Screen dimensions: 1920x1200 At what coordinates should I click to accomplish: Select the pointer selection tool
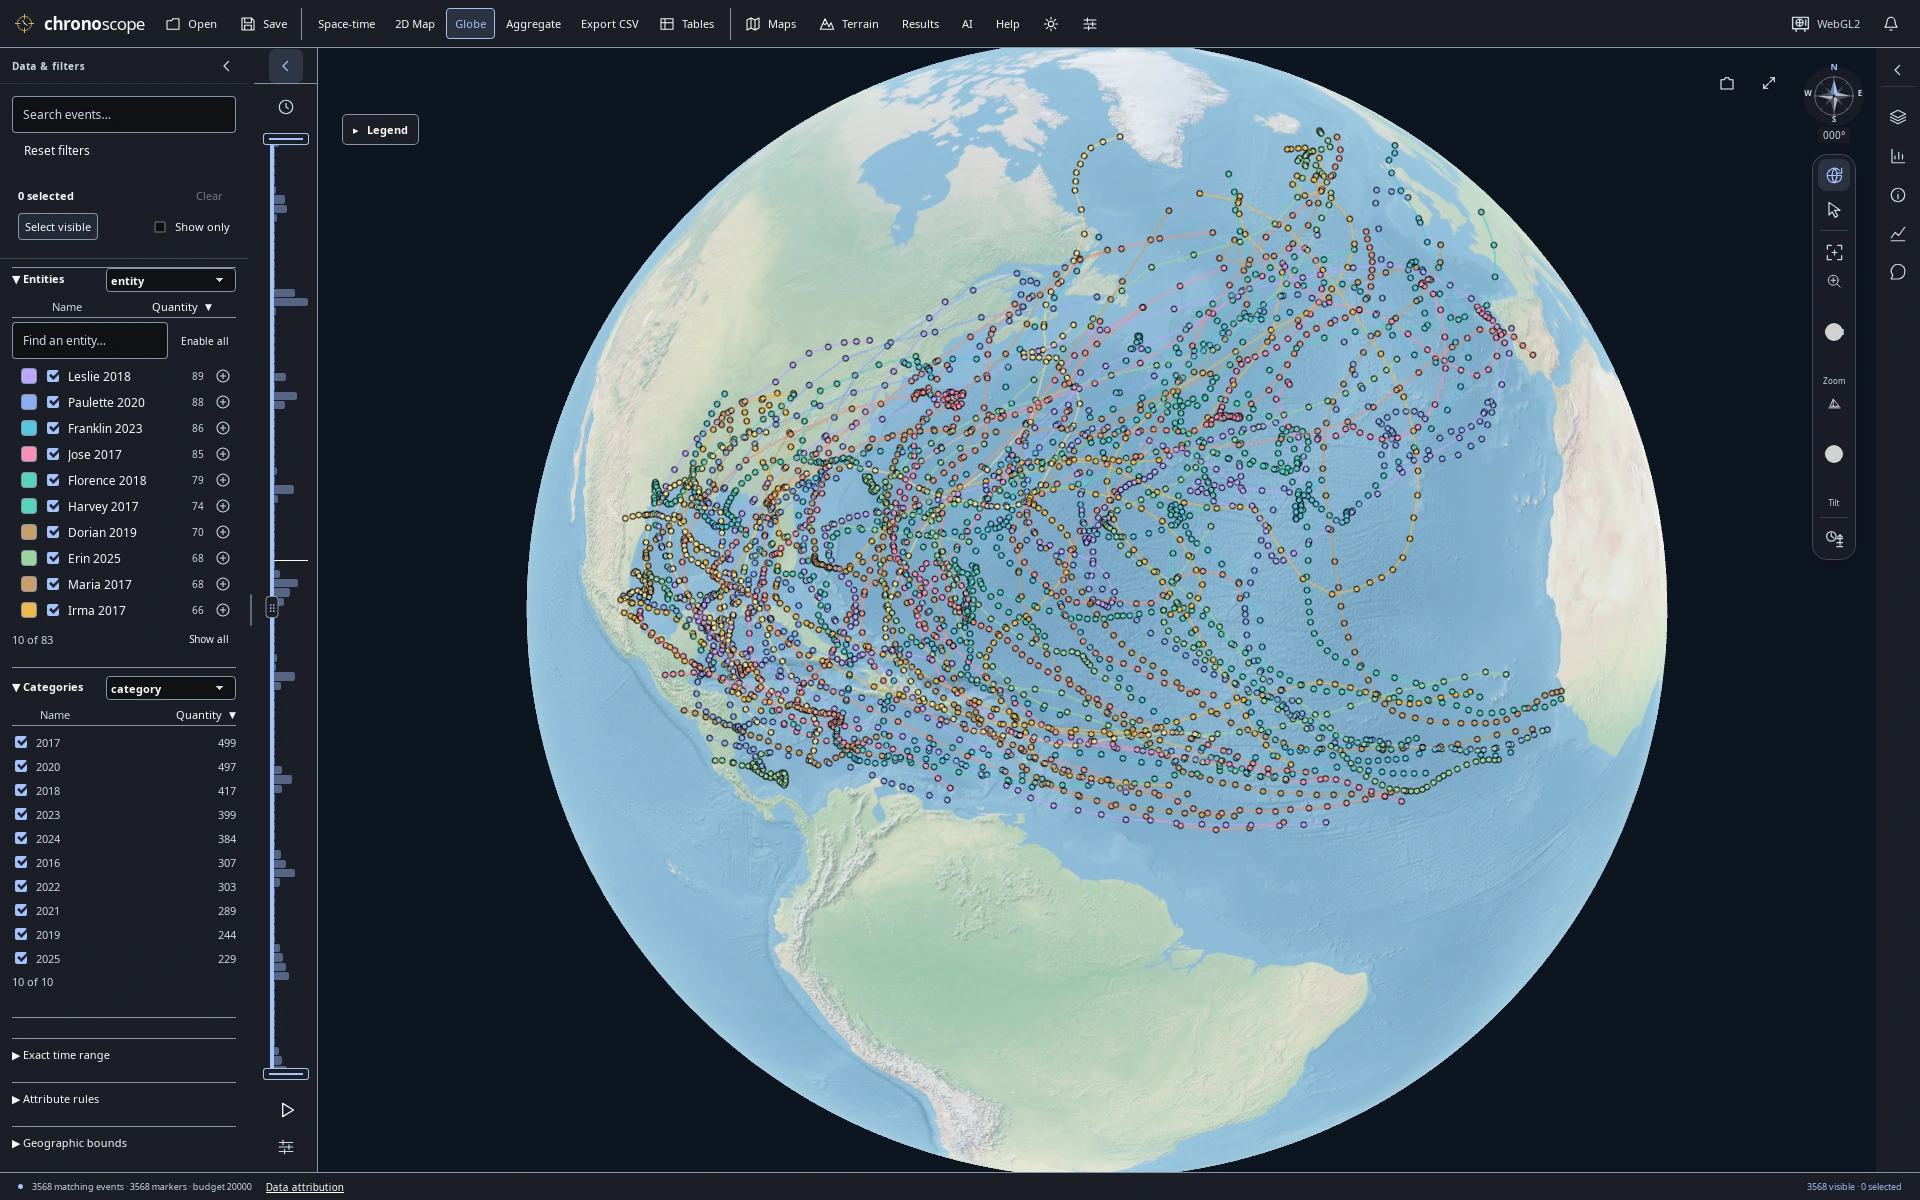(x=1834, y=210)
